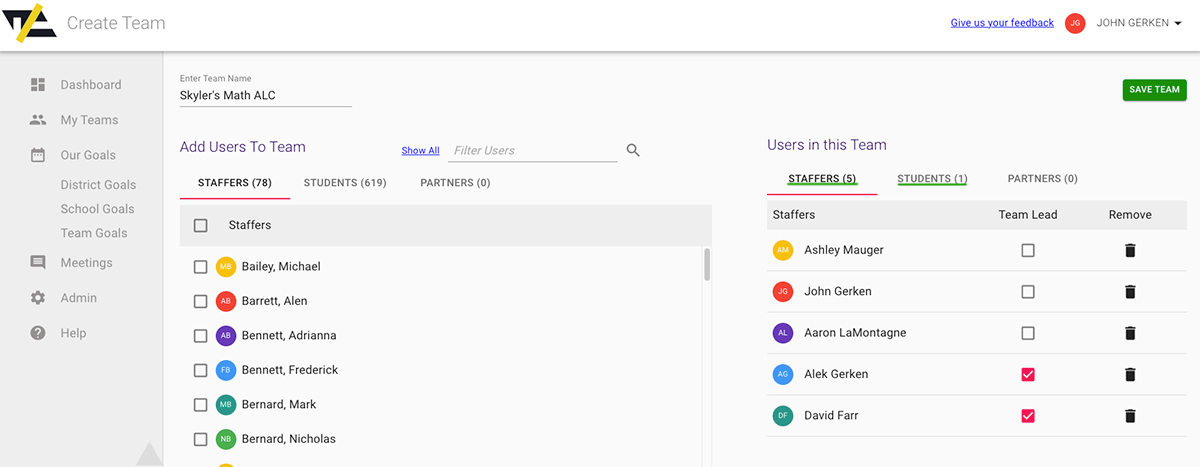Open the STUDENTS (1) team tab
Screen dimensions: 1200x467
coord(932,179)
